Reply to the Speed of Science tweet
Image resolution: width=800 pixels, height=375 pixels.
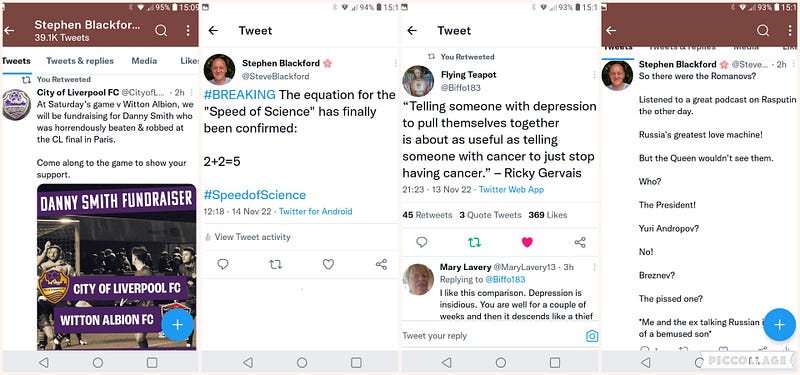[222, 264]
